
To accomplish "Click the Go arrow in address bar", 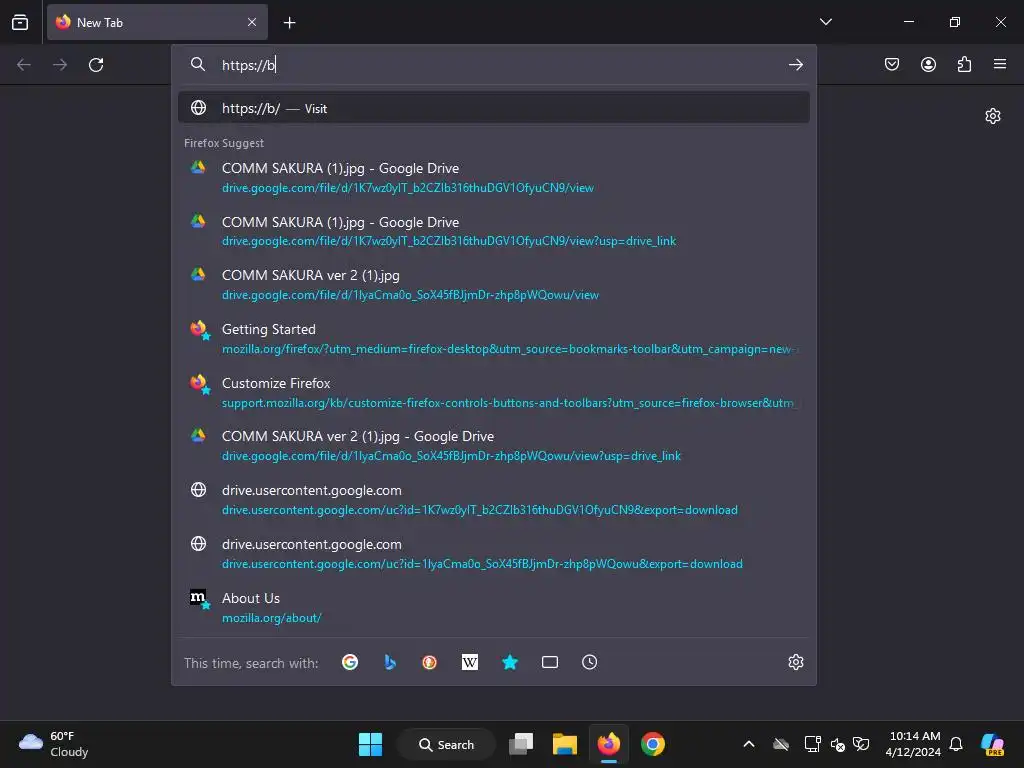I will pyautogui.click(x=795, y=65).
